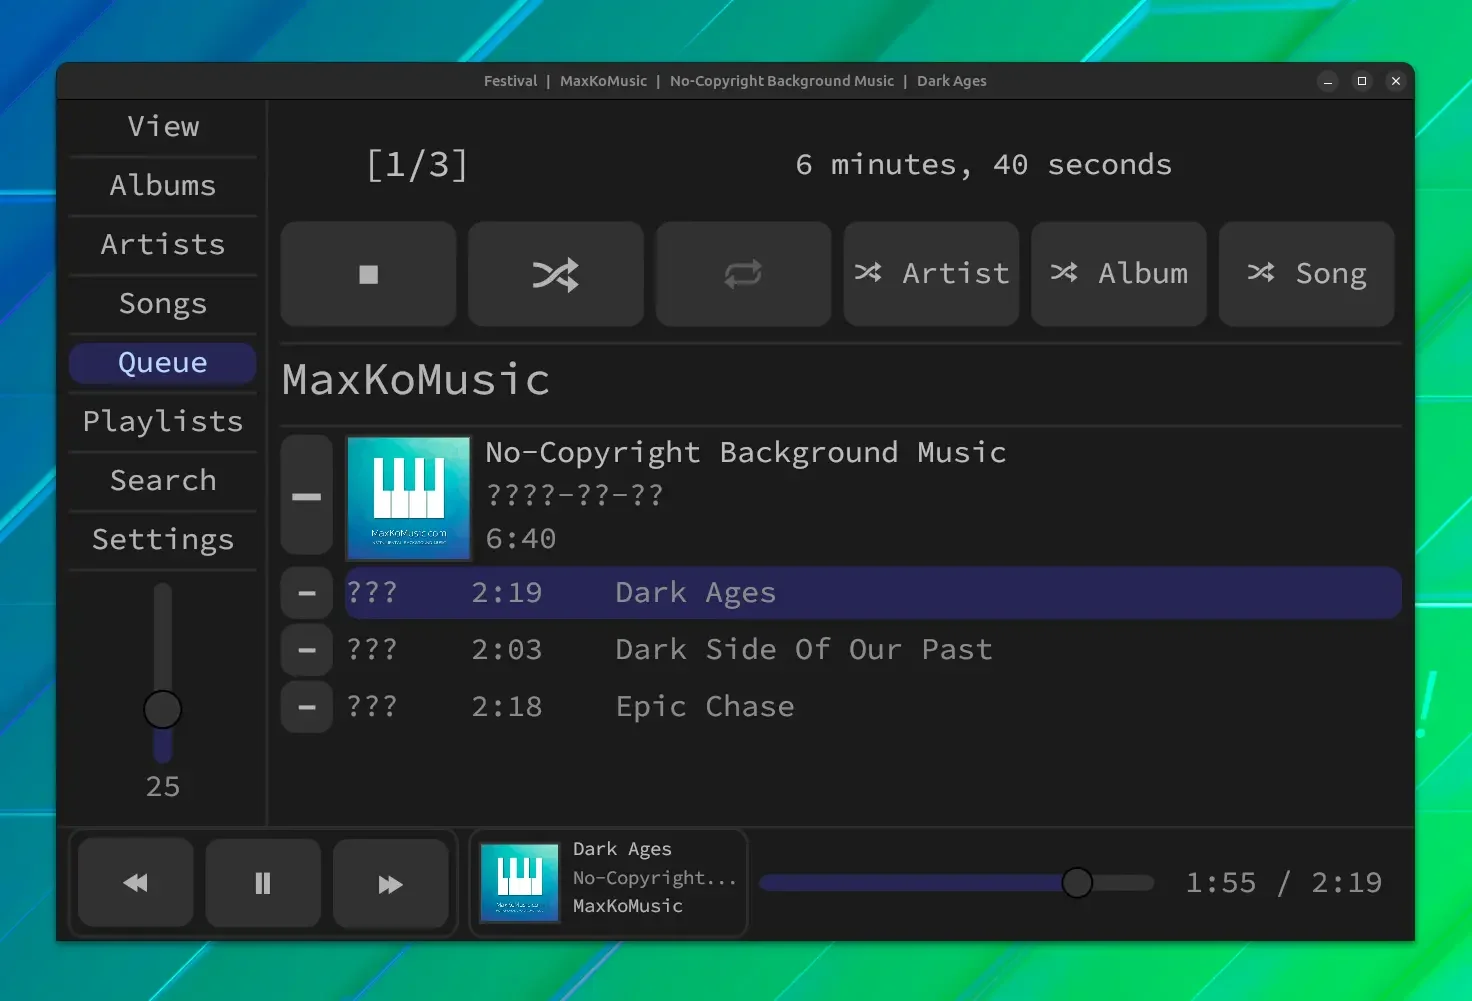Skip to the next track
This screenshot has height=1001, width=1472.
click(x=390, y=883)
